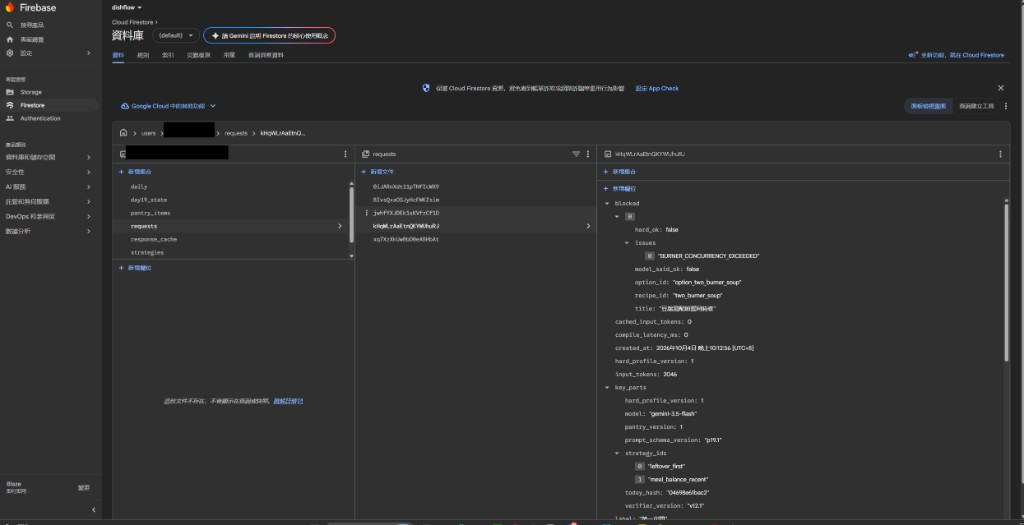Open the three-dot menu of the document panel
The width and height of the screenshot is (1024, 525).
click(x=1000, y=154)
